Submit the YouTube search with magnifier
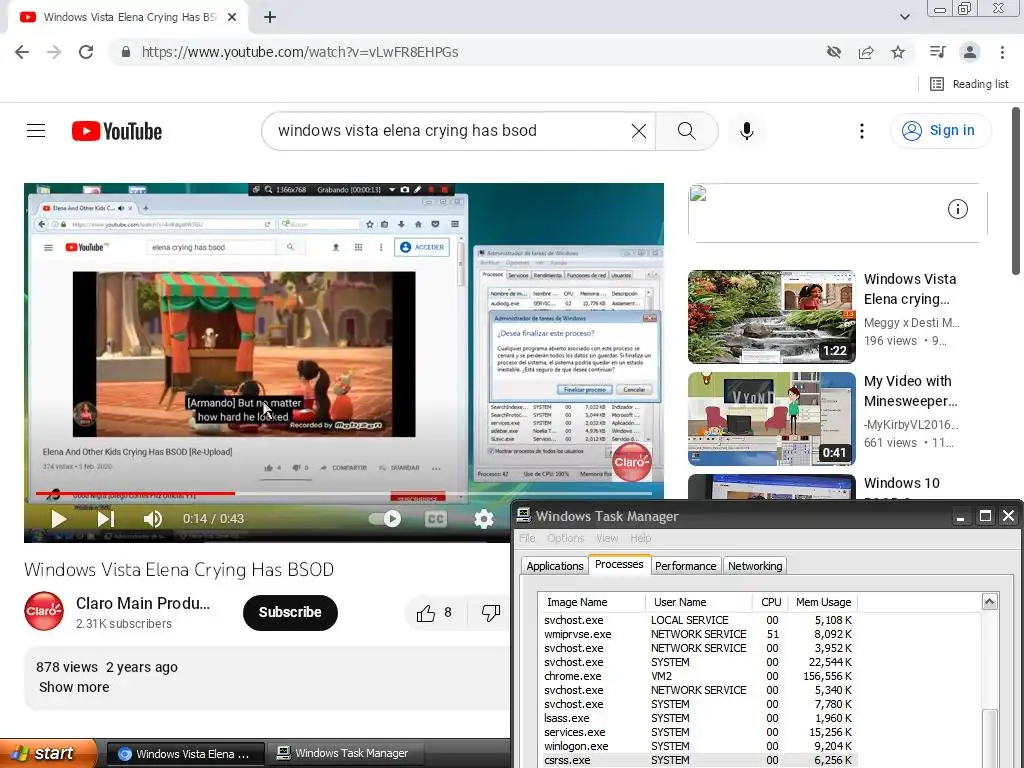The image size is (1024, 768). click(686, 131)
